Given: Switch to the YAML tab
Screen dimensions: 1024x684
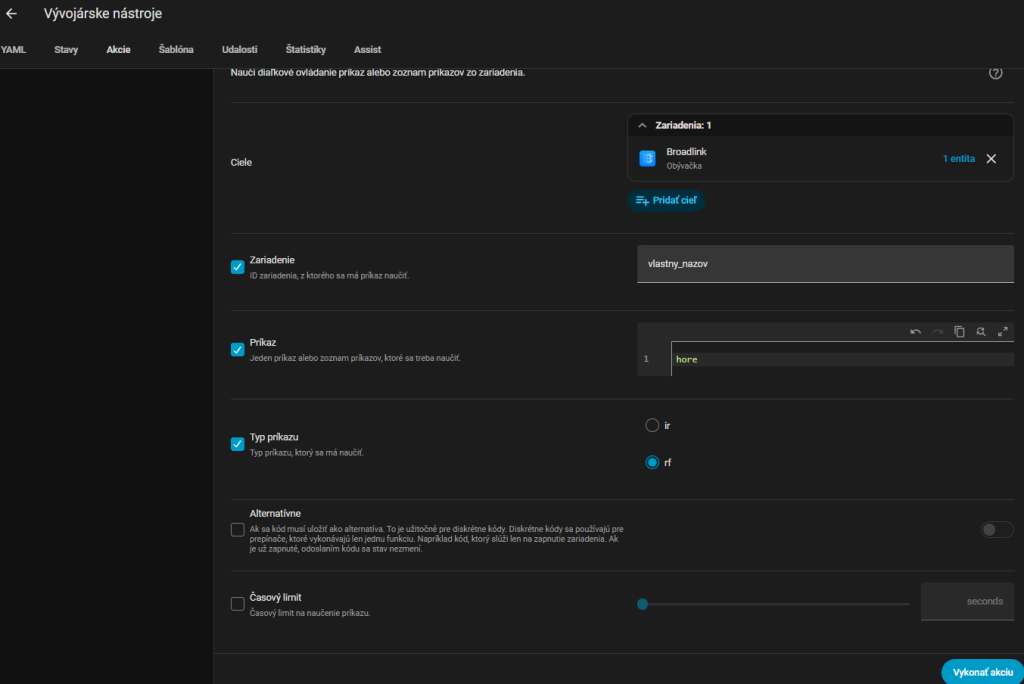Looking at the screenshot, I should pos(13,50).
